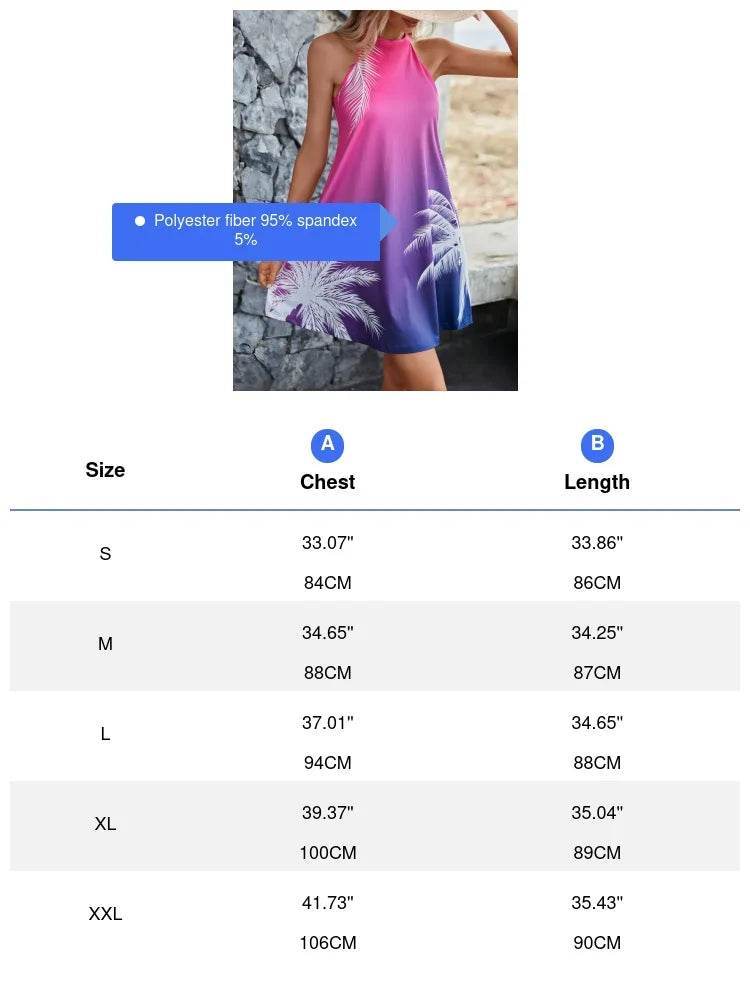Click the 33.07" chest value

tap(327, 543)
